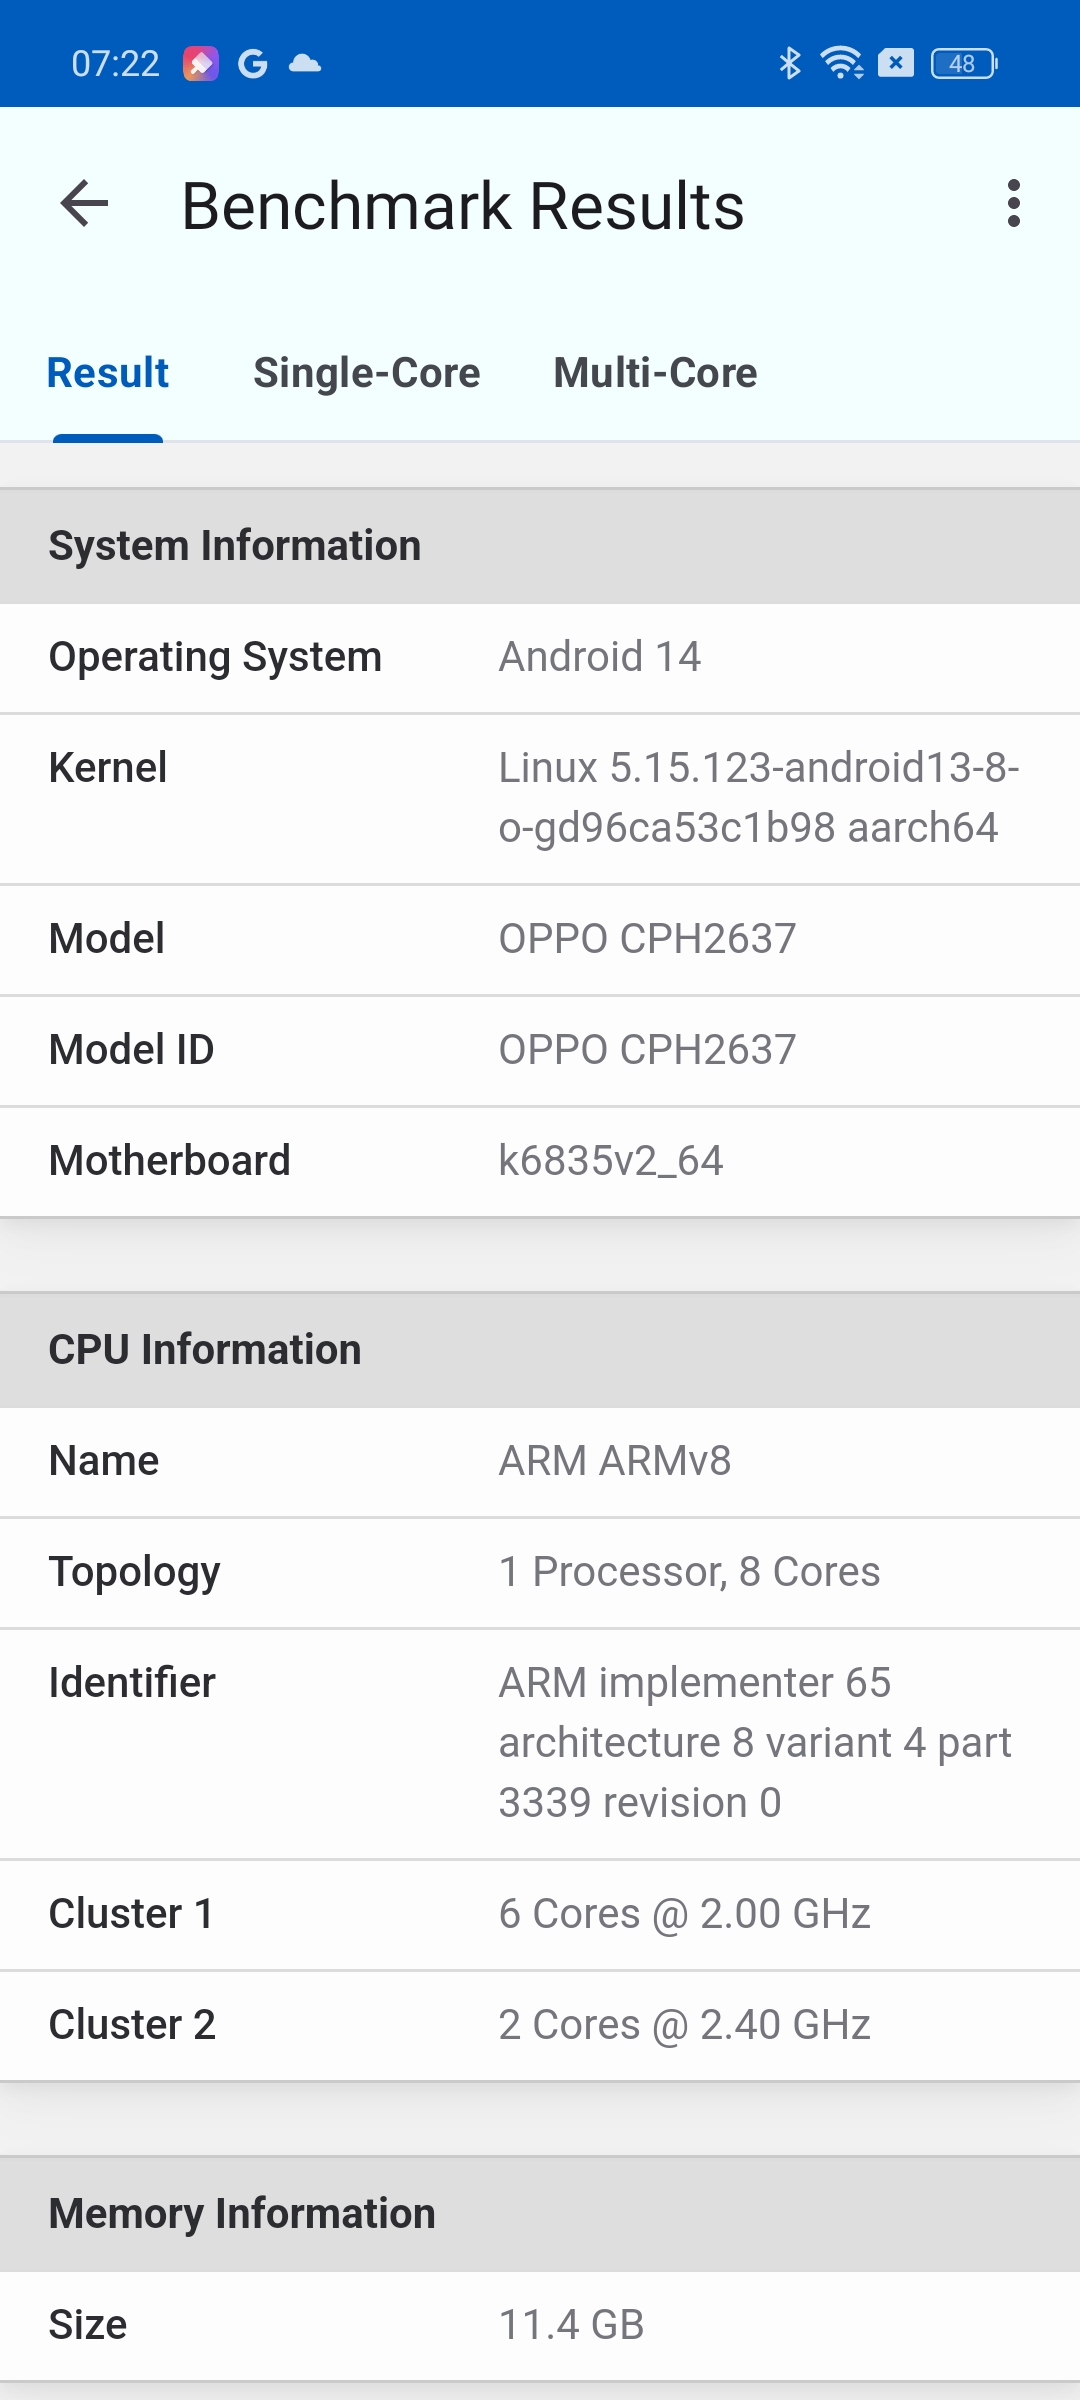Tap the cloud notification icon

[305, 64]
